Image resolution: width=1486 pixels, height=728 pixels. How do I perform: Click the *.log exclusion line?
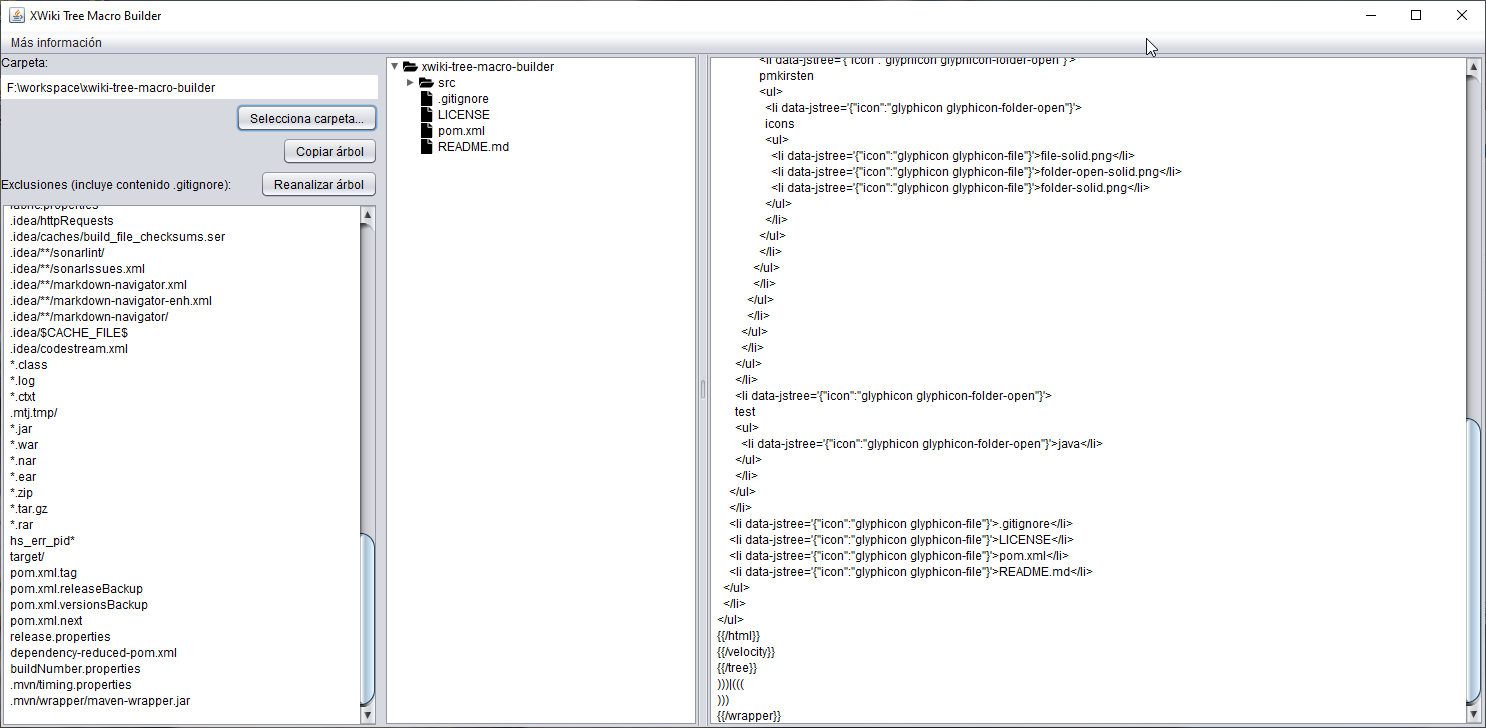coord(23,381)
